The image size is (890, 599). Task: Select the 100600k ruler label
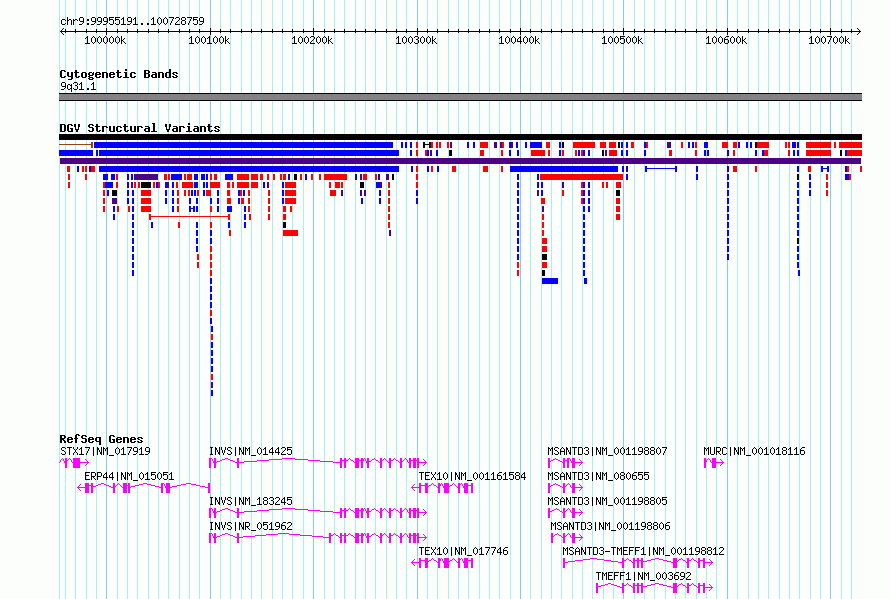tap(726, 40)
